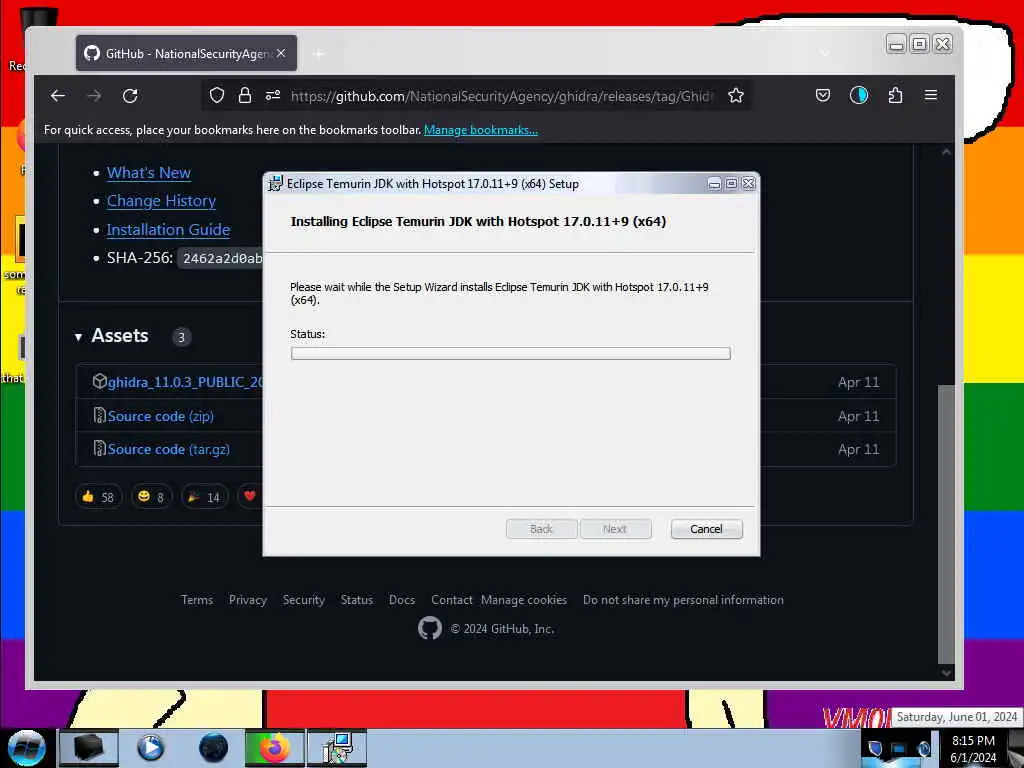Viewport: 1024px width, 768px height.
Task: Click Manage cookies in footer
Action: 524,600
